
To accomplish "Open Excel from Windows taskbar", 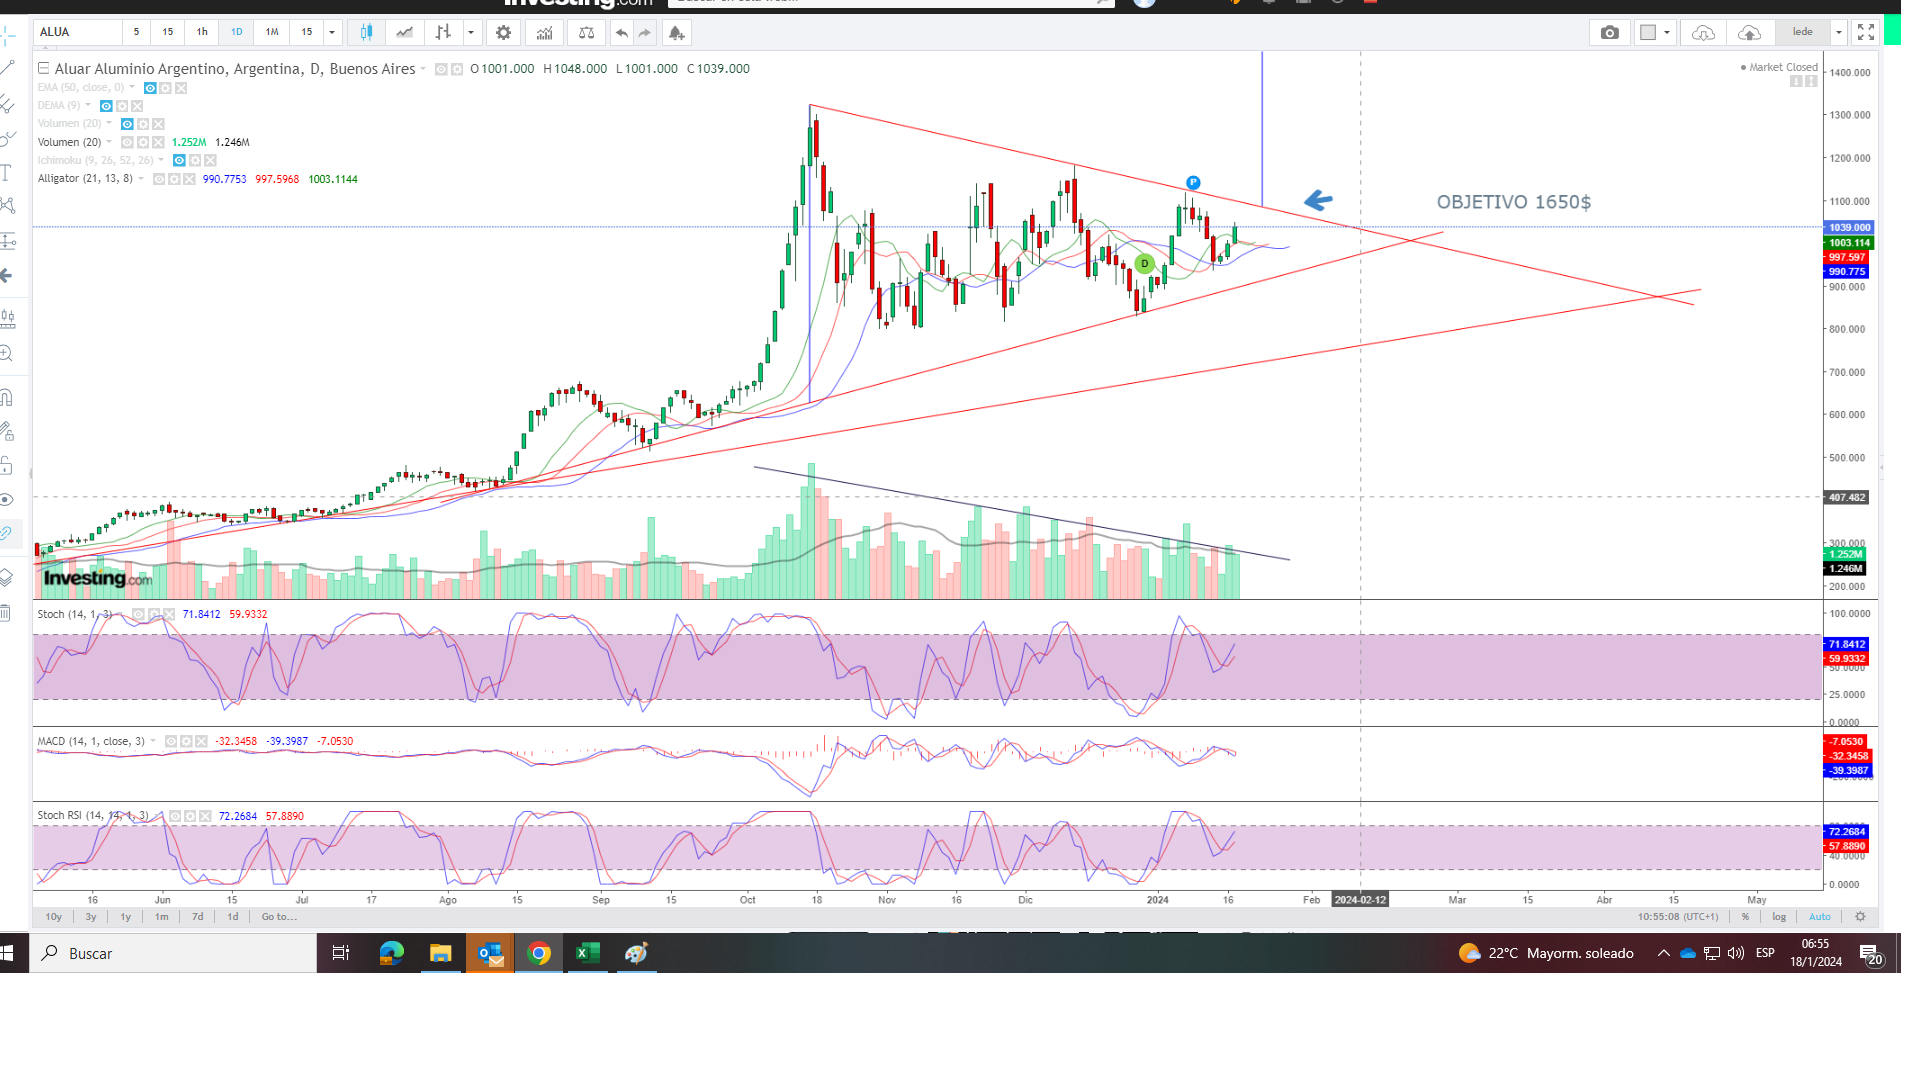I will click(x=587, y=953).
